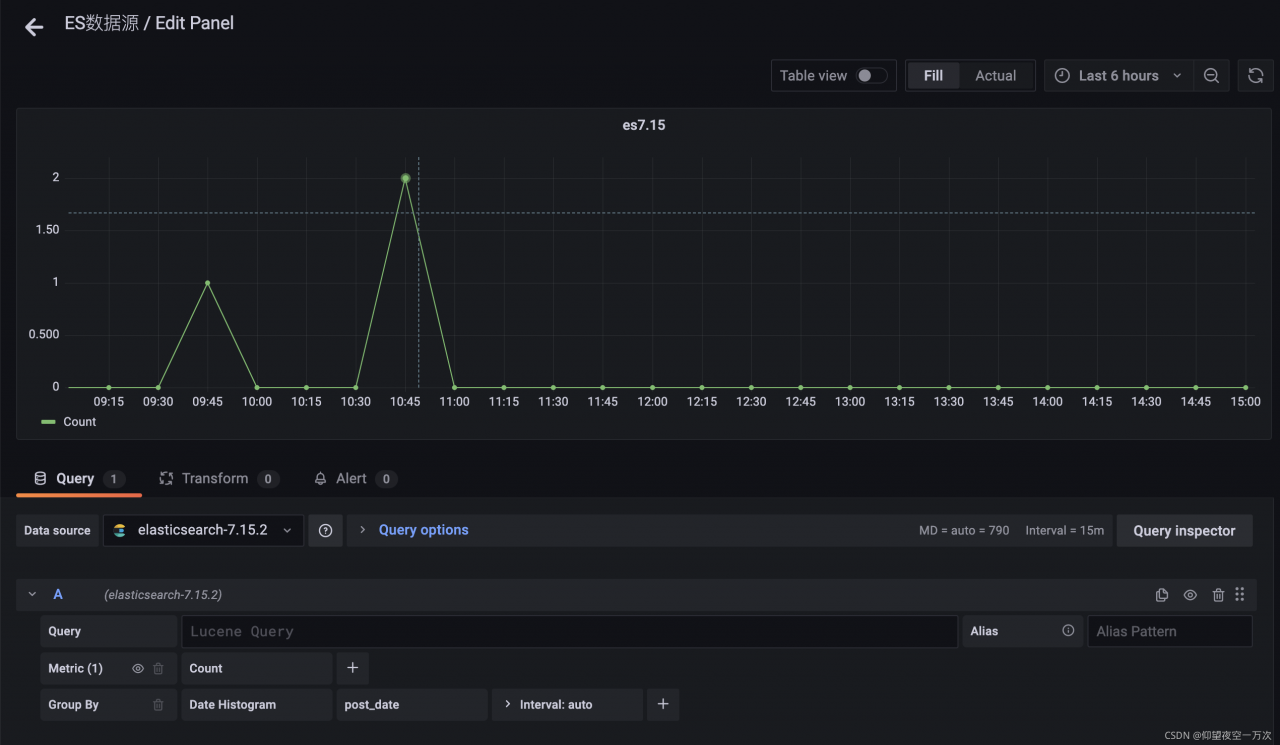Click the es7.15 panel title
This screenshot has width=1280, height=745.
644,126
